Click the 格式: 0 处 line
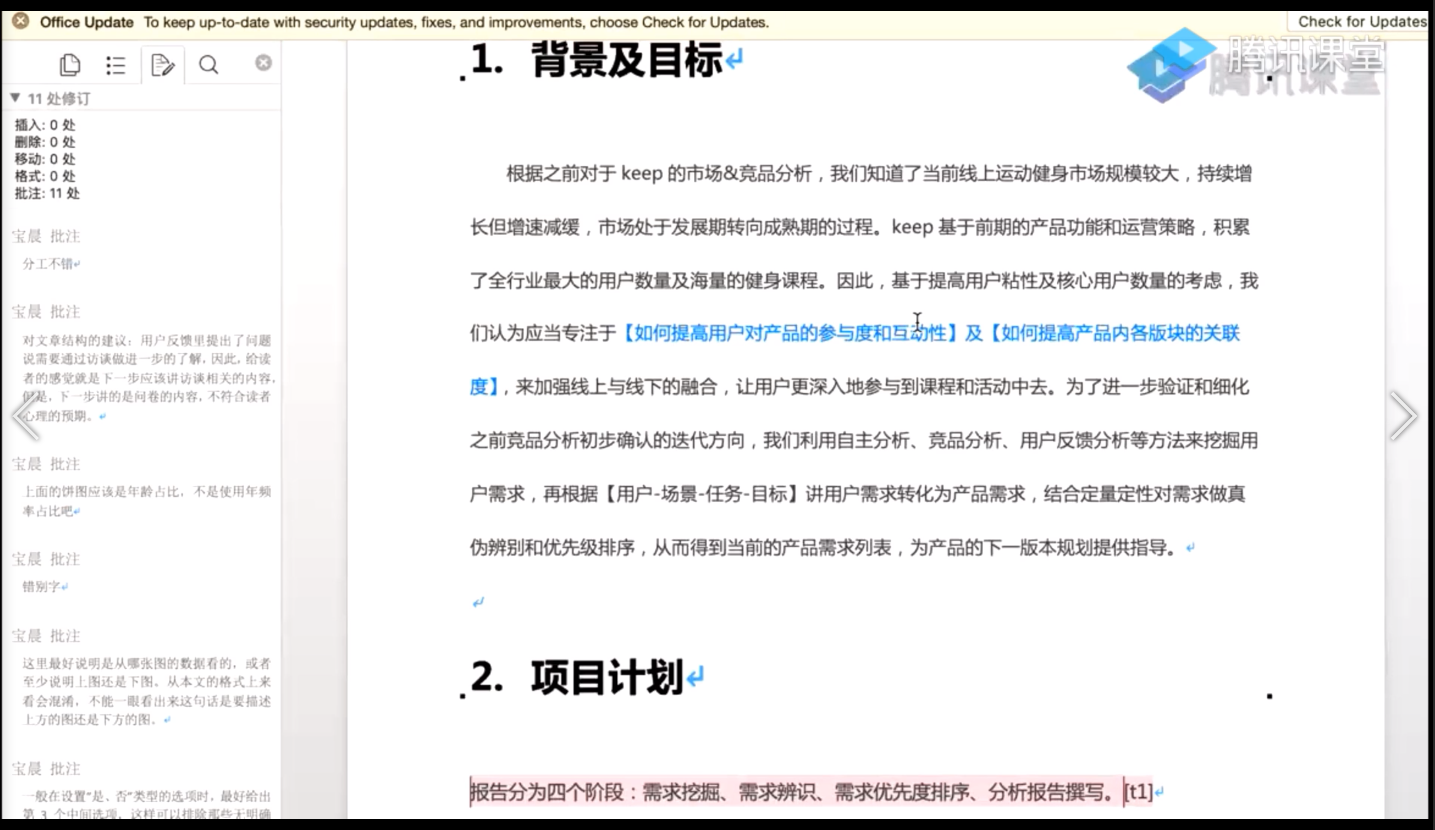This screenshot has height=830, width=1435. pyautogui.click(x=45, y=176)
